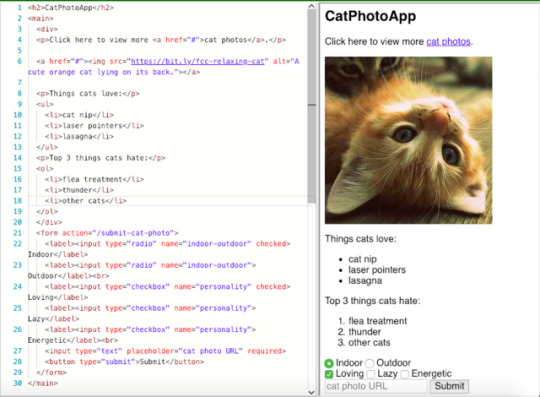Click 'other cats' numbered item in preview
The width and height of the screenshot is (540, 397).
pyautogui.click(x=369, y=343)
